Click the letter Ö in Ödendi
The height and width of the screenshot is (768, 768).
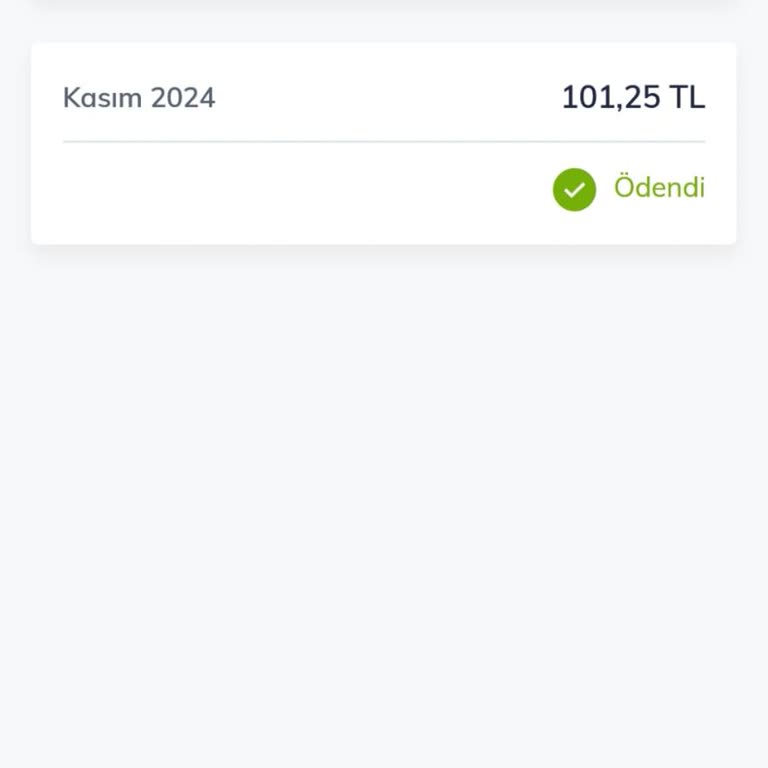click(x=624, y=187)
